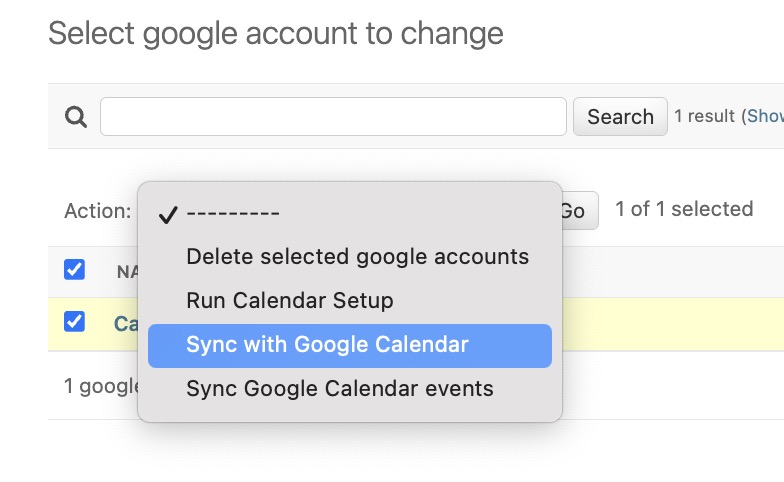Choose Delete selected google accounts action
Viewport: 784px width, 482px height.
point(357,257)
